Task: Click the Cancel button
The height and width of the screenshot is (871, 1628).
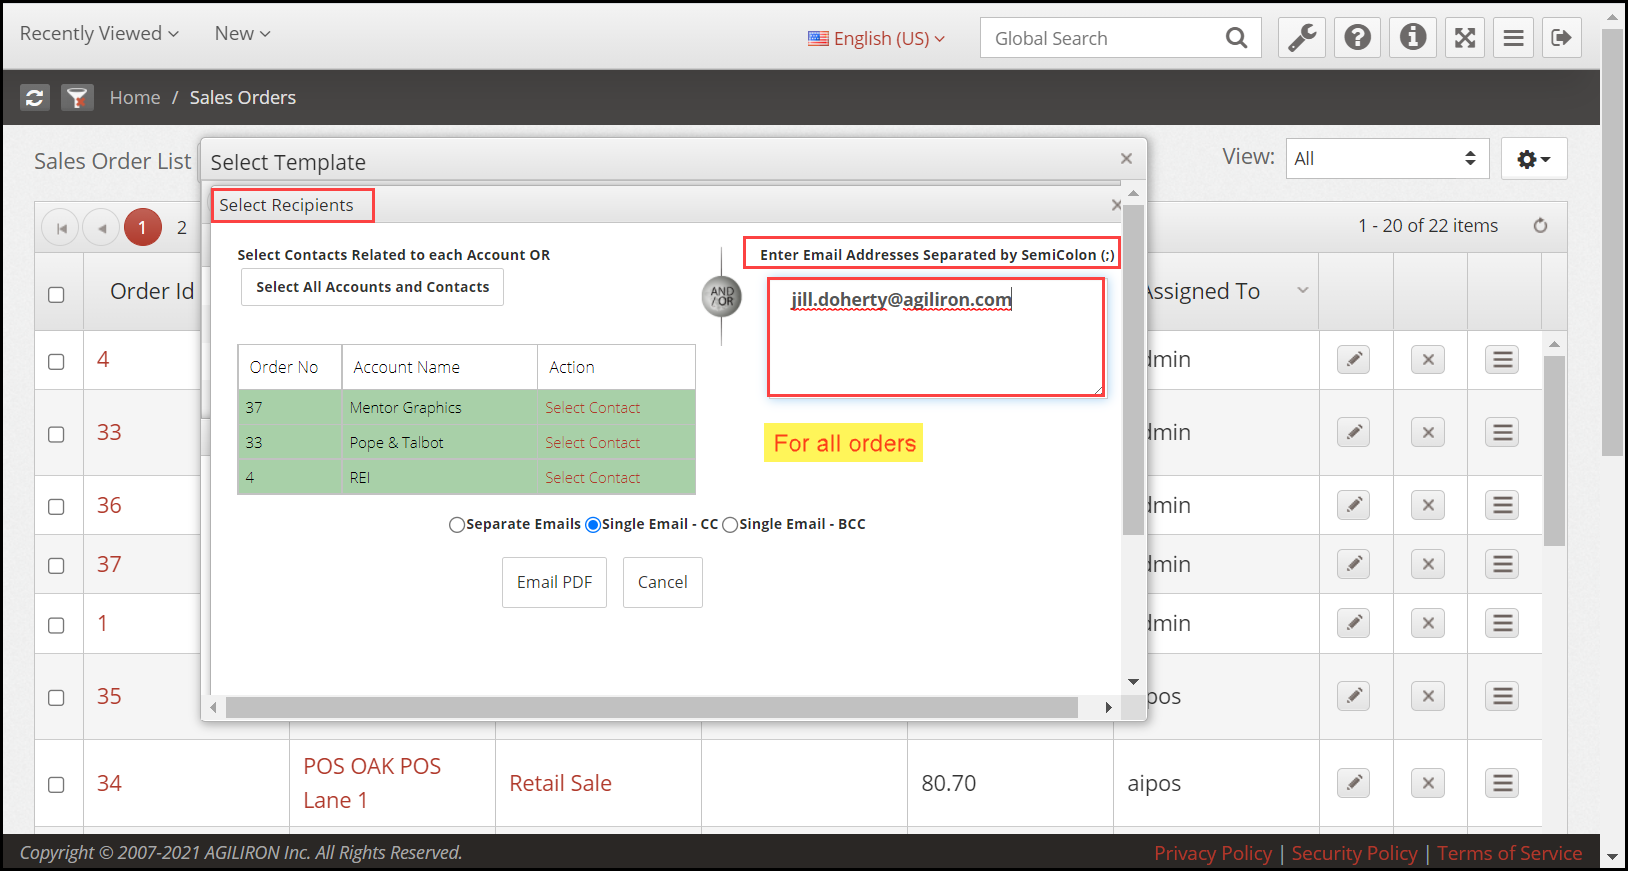Action: tap(662, 582)
